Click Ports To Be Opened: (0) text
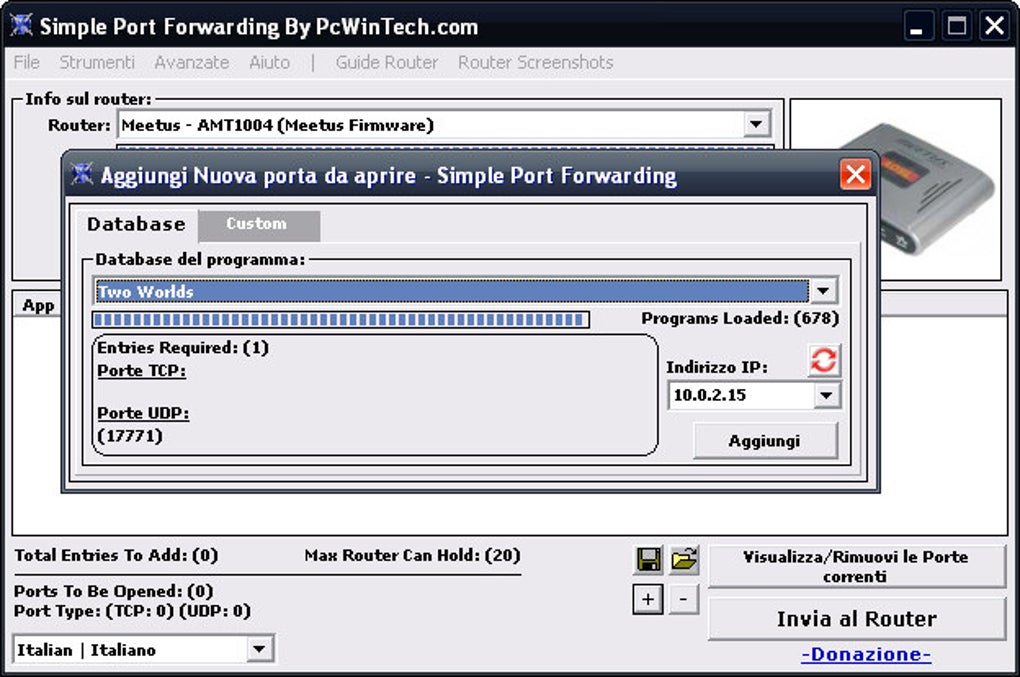This screenshot has height=677, width=1020. click(114, 591)
